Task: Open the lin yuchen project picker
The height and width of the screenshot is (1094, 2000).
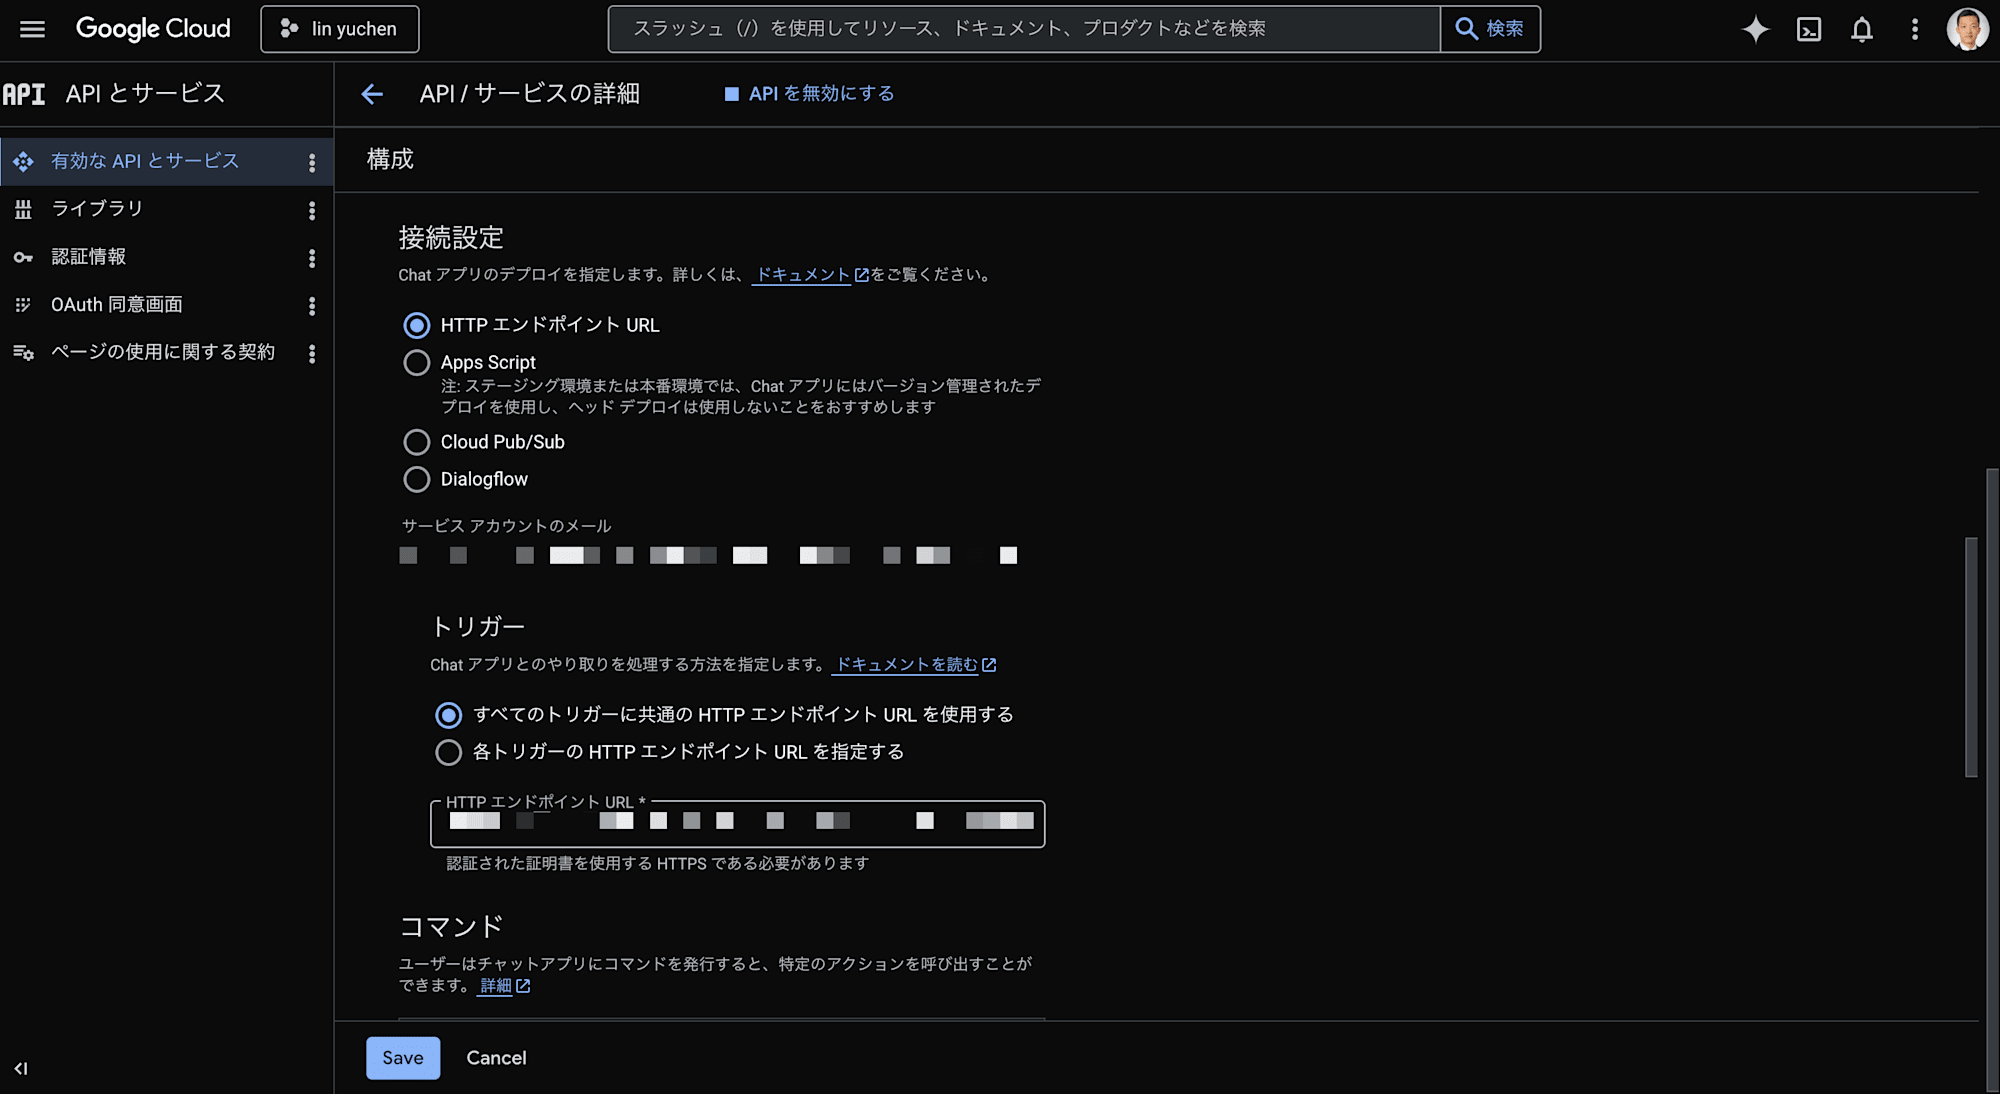Action: (339, 29)
